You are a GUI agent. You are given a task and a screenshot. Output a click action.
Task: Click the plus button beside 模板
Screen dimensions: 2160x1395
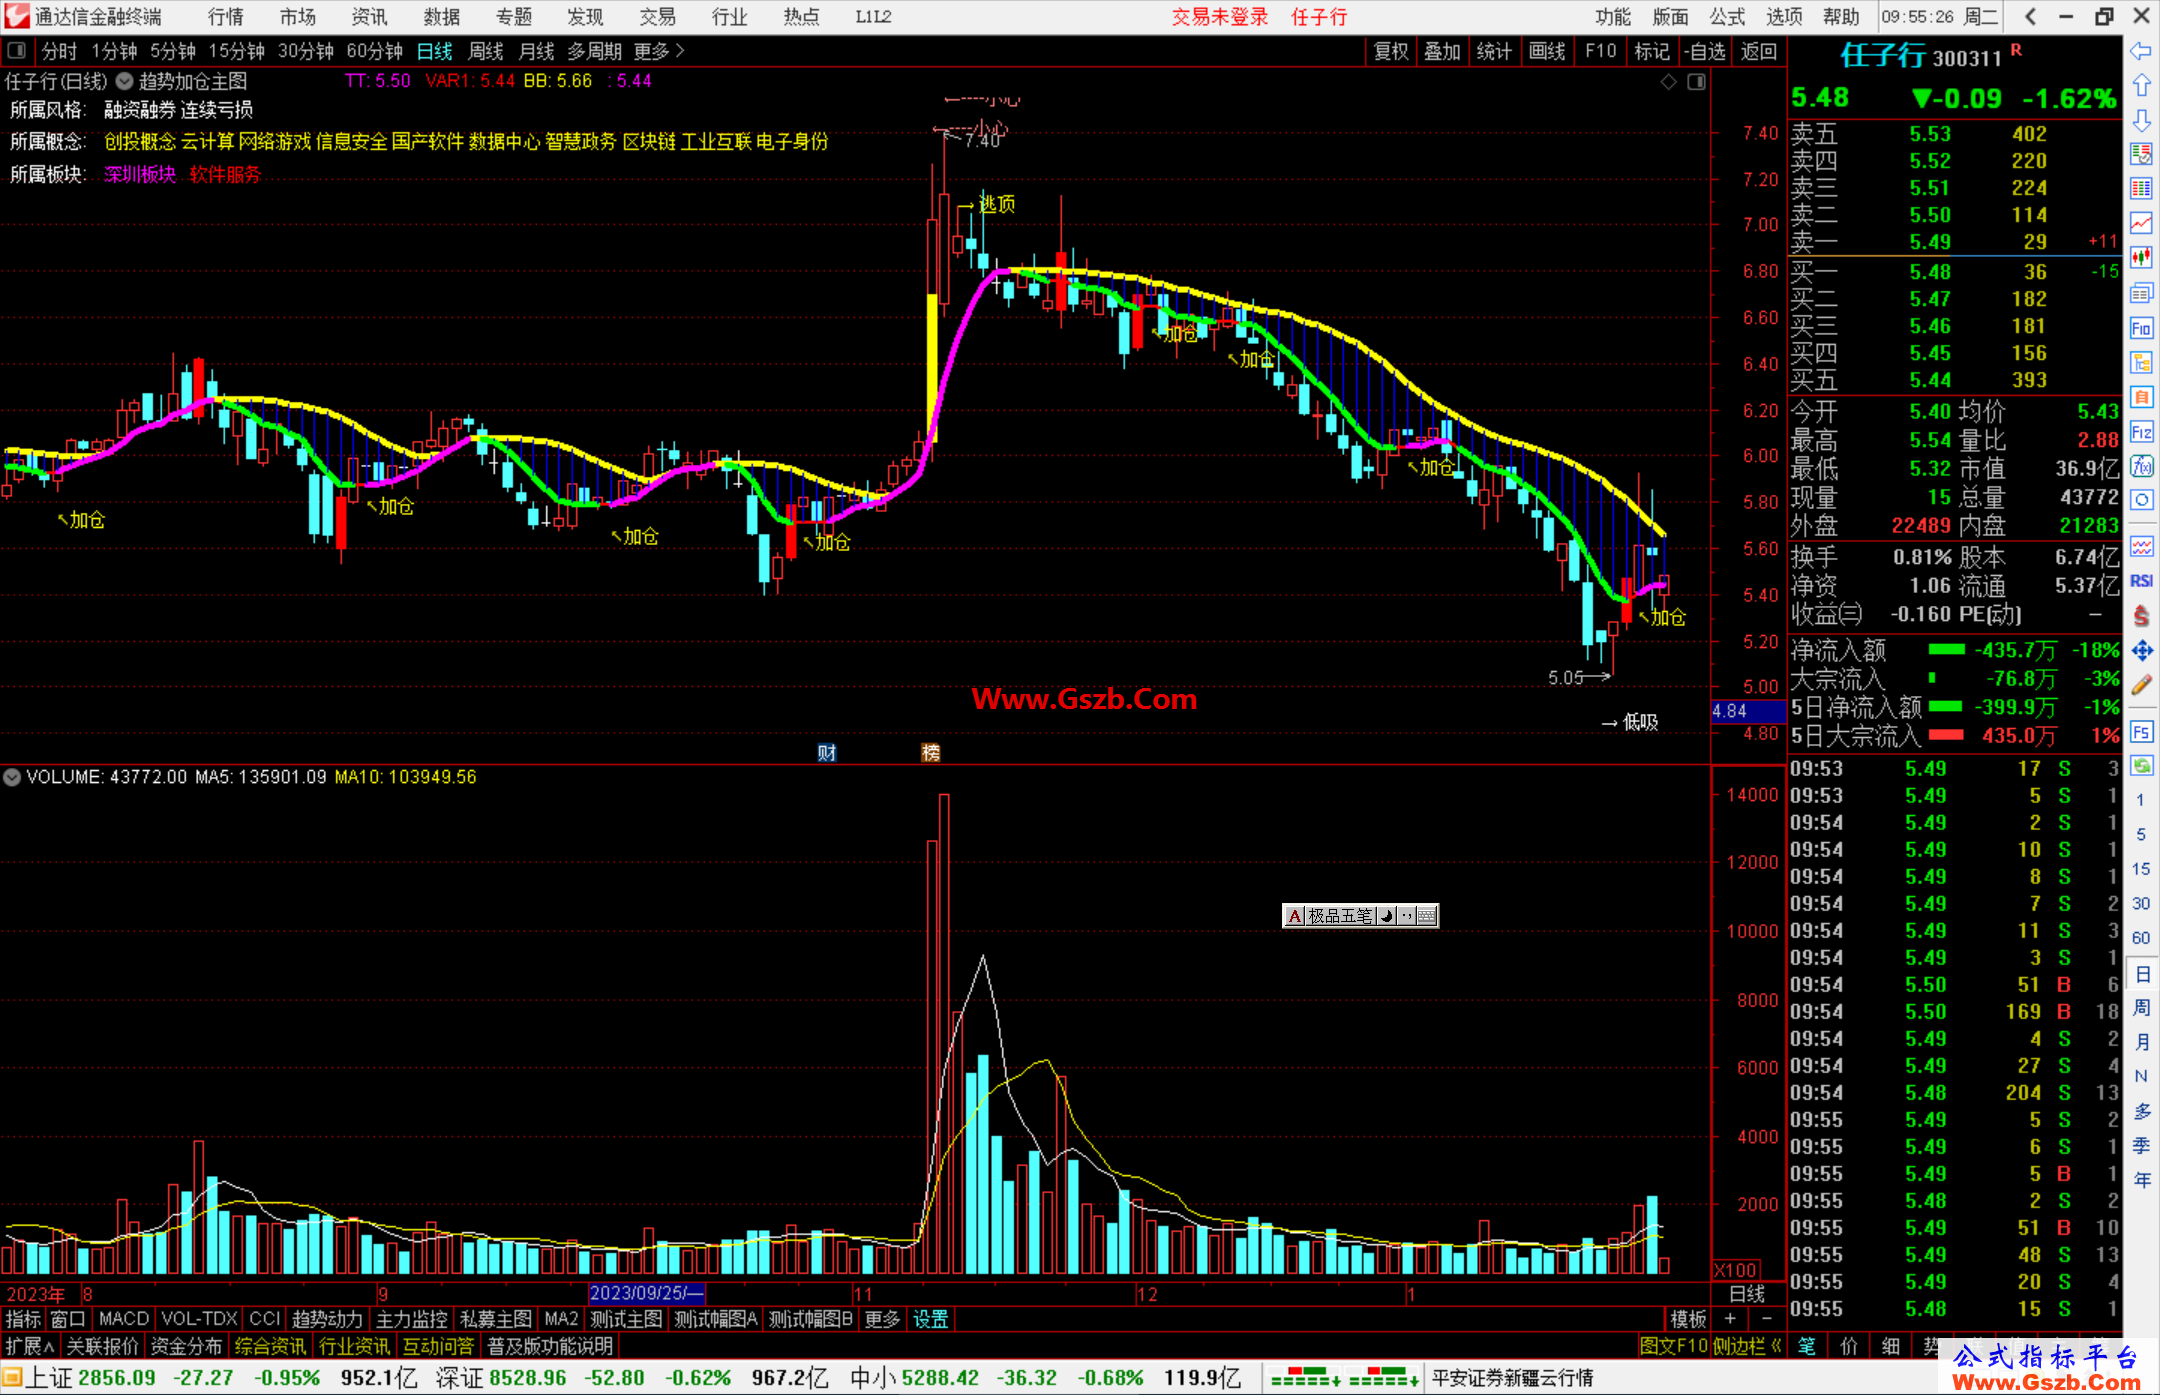click(x=1730, y=1319)
